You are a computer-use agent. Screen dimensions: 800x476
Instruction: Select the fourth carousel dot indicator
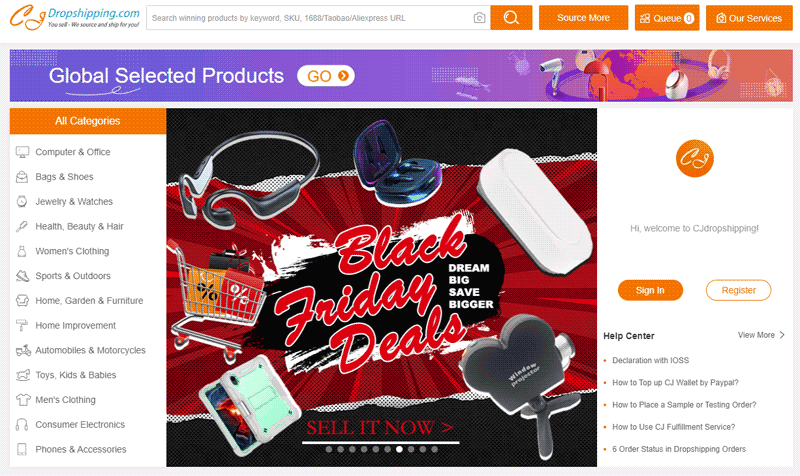tap(364, 449)
